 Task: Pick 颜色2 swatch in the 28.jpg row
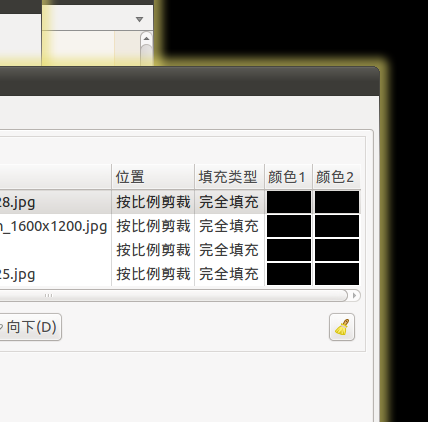coord(337,202)
